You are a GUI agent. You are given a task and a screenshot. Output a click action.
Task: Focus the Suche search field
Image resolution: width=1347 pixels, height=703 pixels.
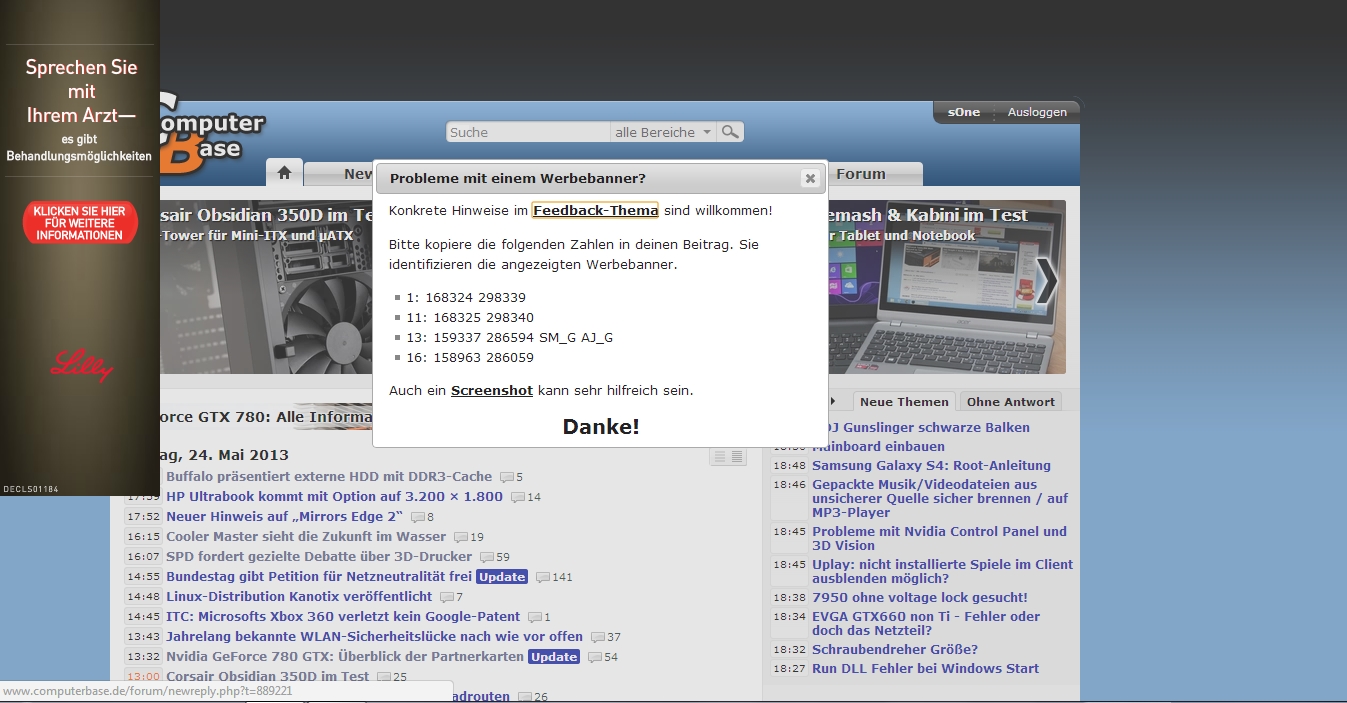(x=528, y=132)
